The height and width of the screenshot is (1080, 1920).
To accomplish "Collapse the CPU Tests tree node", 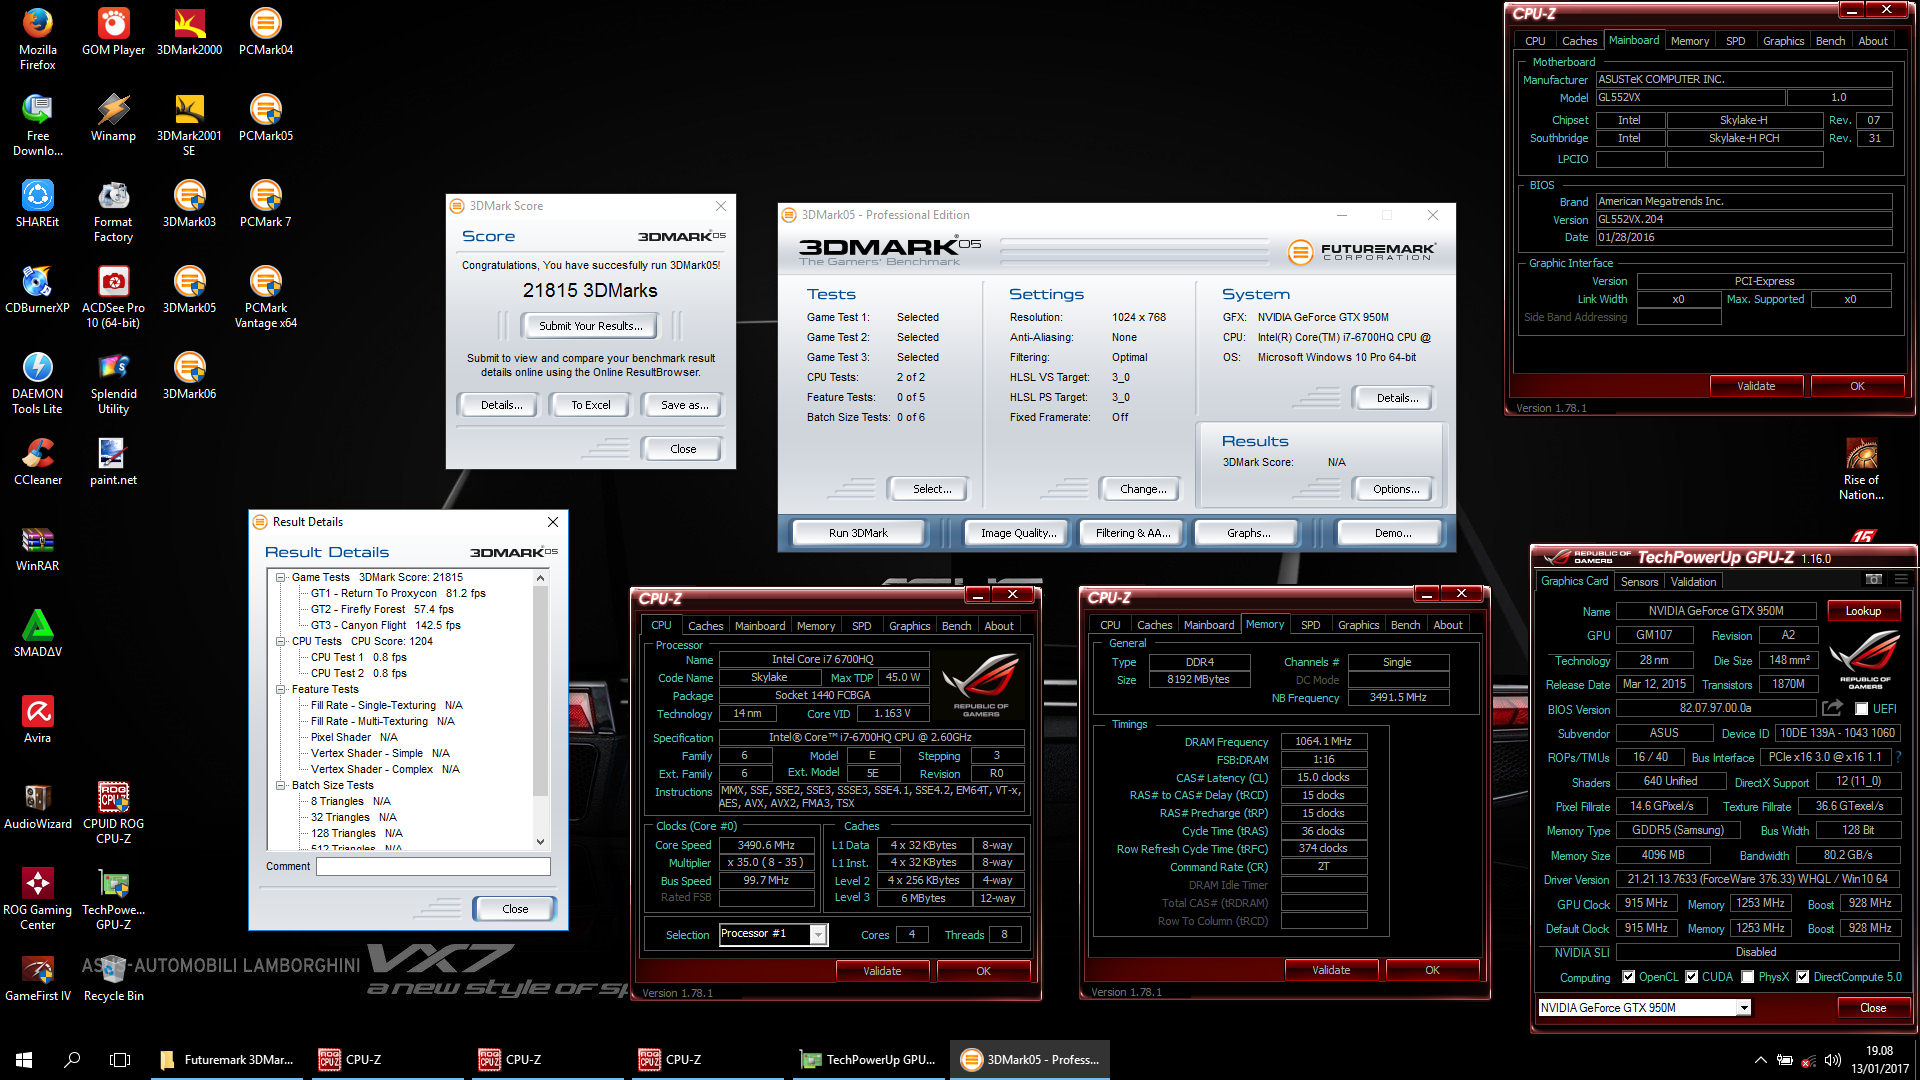I will 281,641.
